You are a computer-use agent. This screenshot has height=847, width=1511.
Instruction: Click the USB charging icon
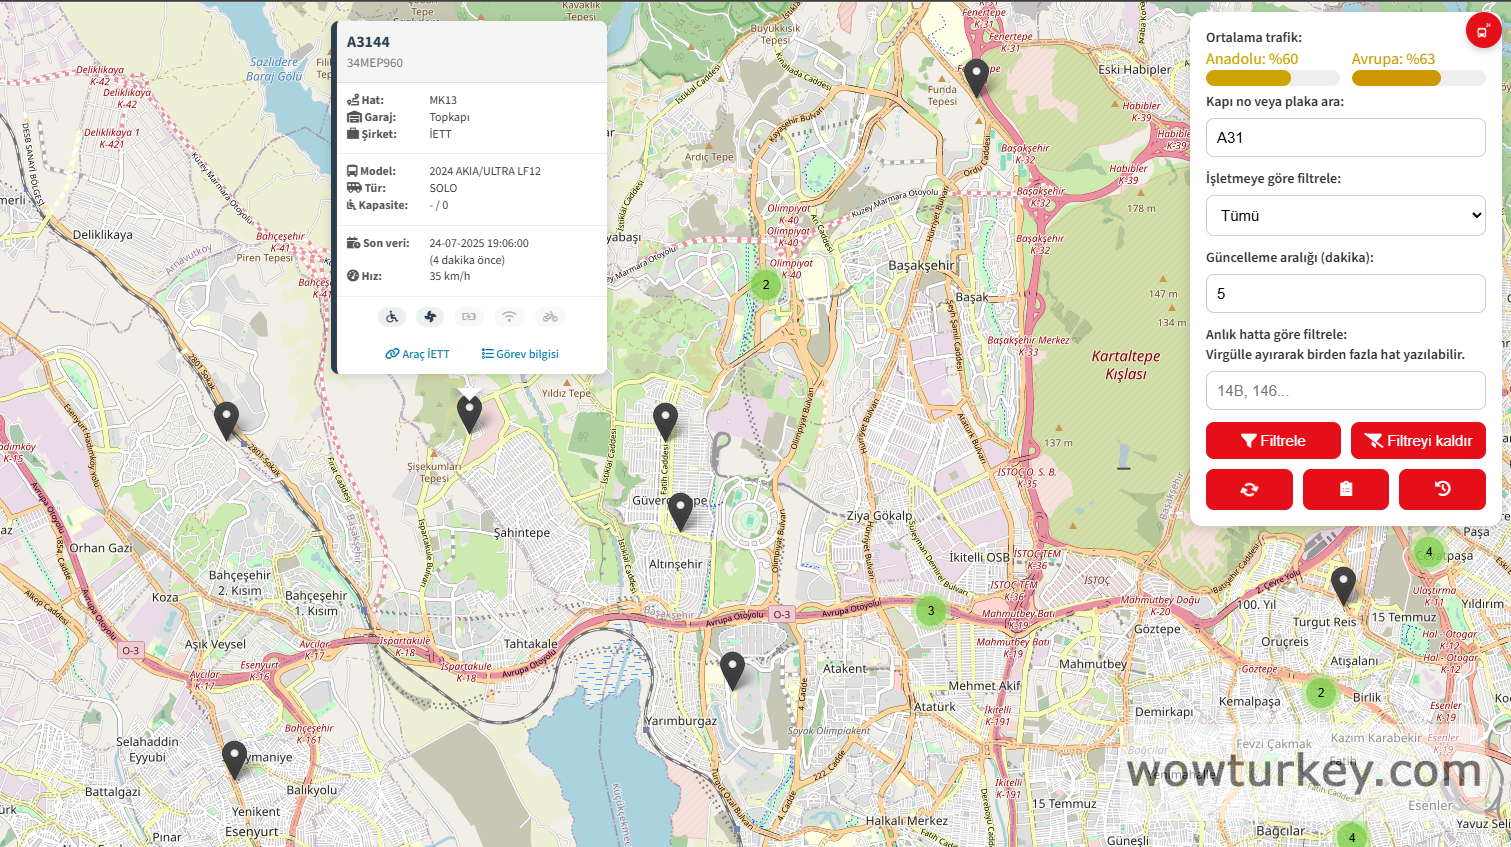coord(469,317)
